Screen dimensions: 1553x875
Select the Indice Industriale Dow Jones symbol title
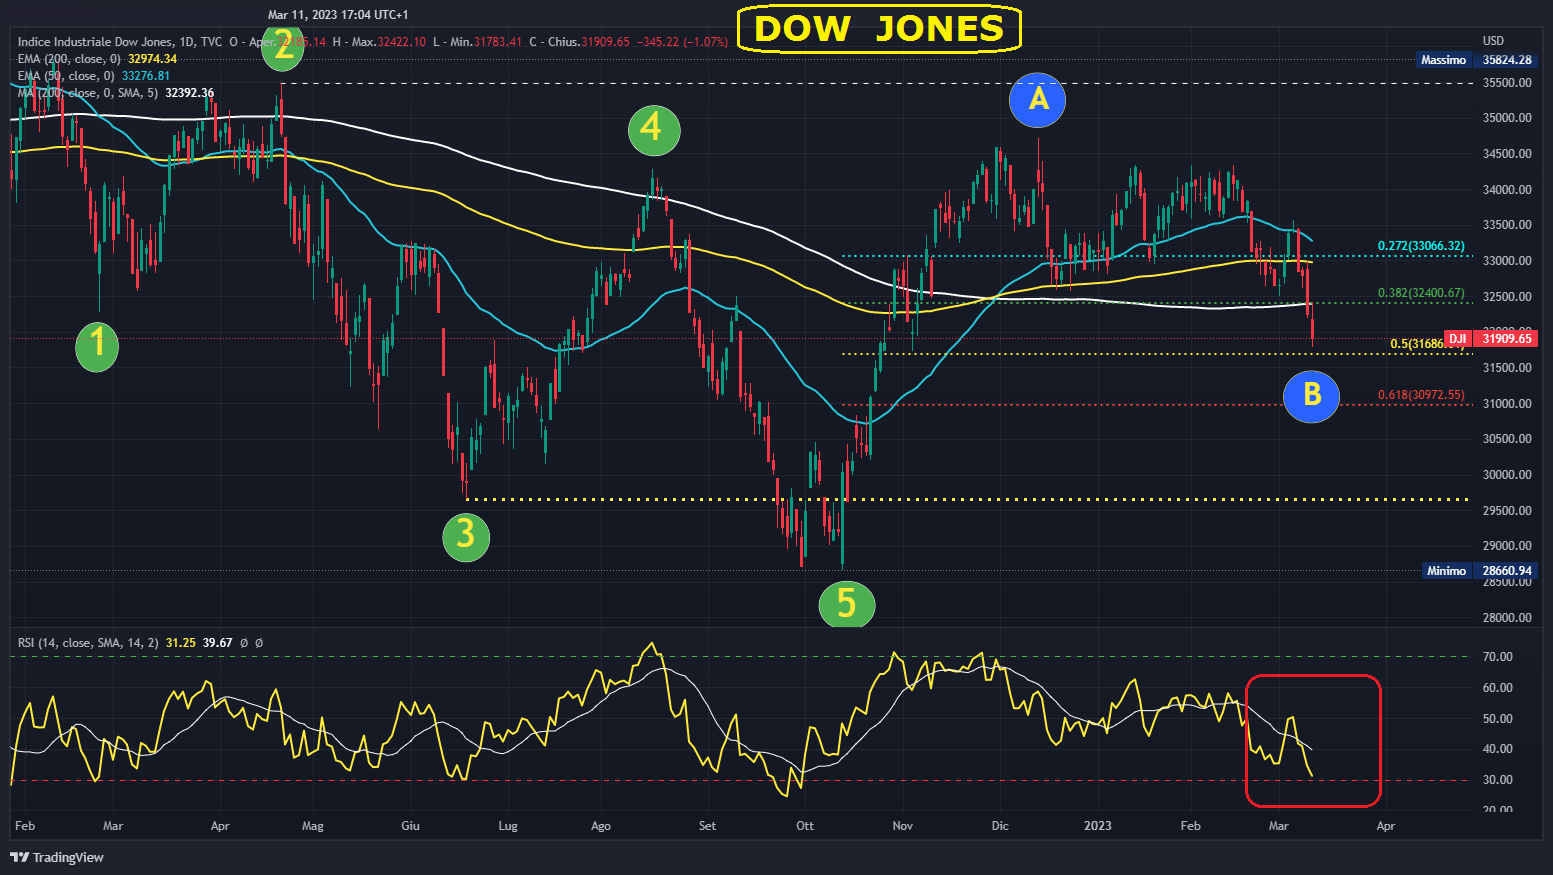click(x=95, y=42)
